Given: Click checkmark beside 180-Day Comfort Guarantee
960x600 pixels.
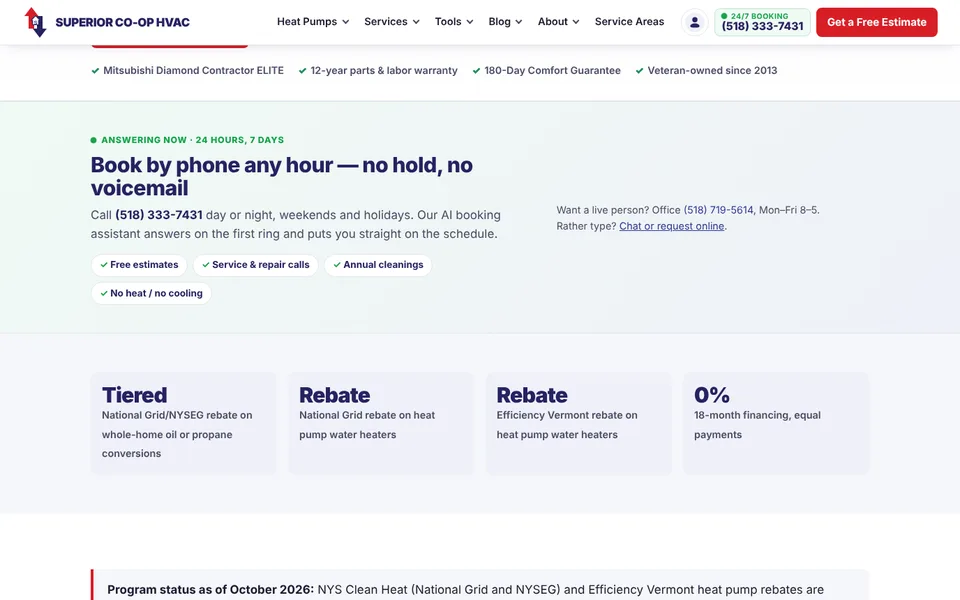Looking at the screenshot, I should (x=476, y=70).
